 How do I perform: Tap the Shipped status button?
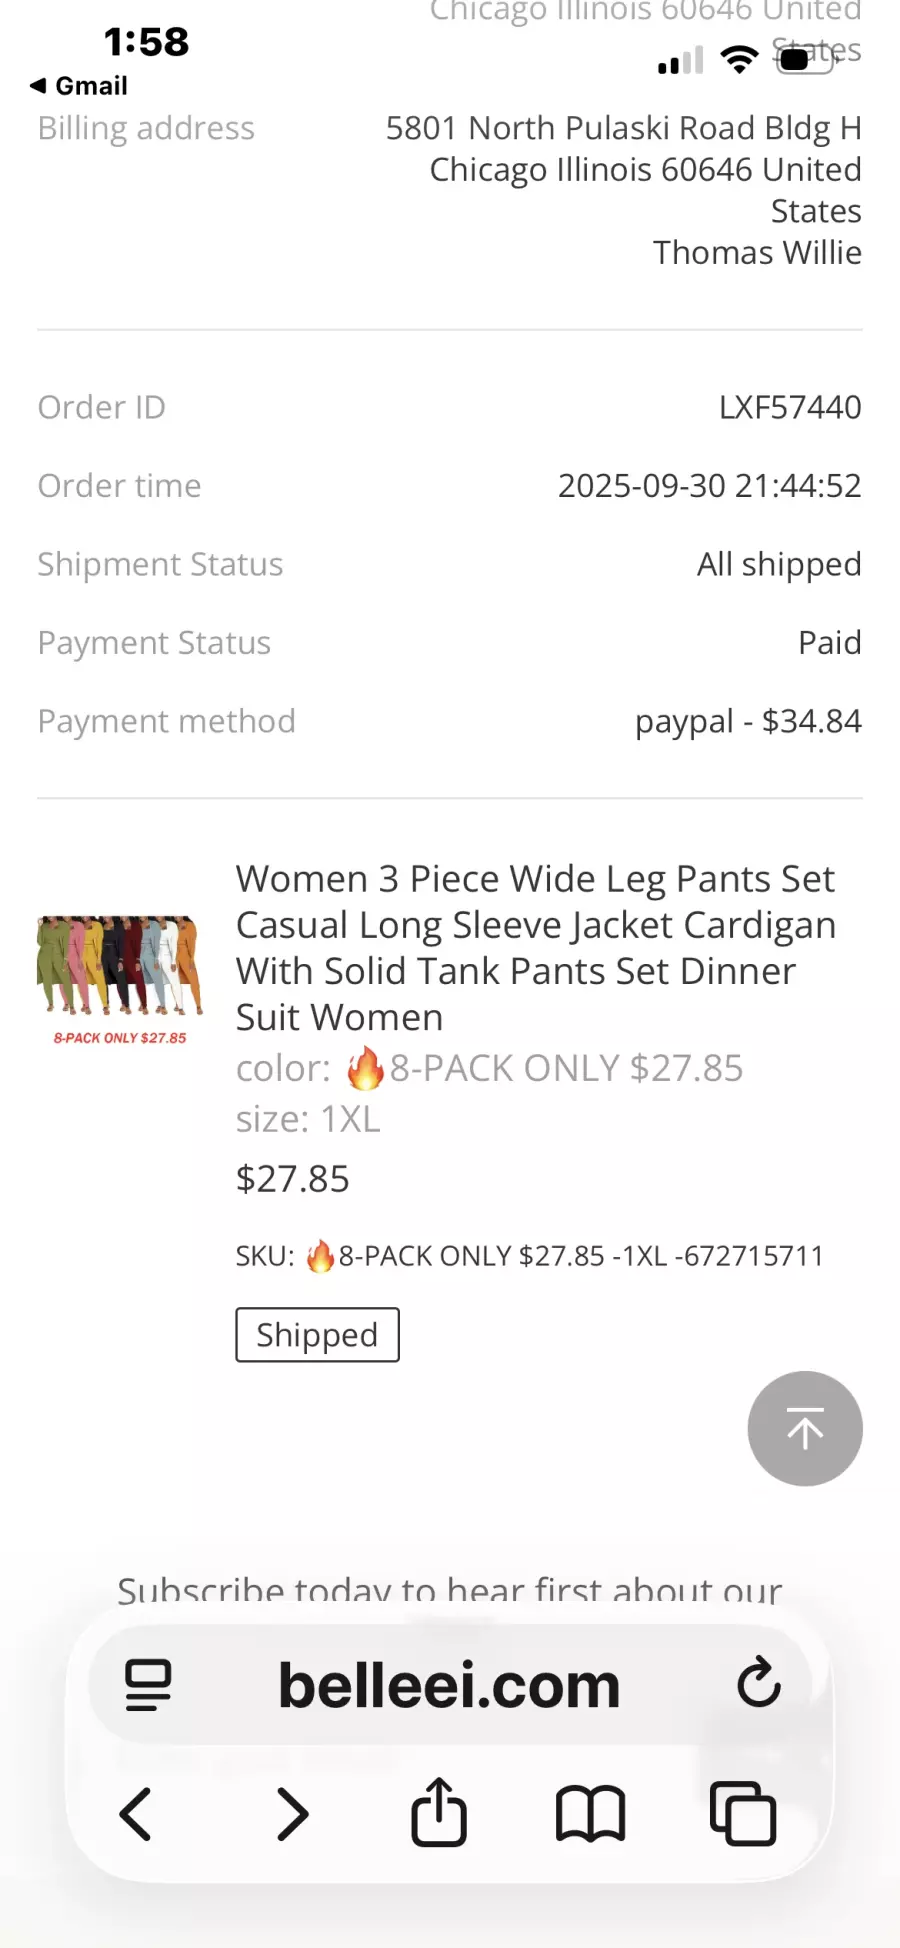click(317, 1335)
